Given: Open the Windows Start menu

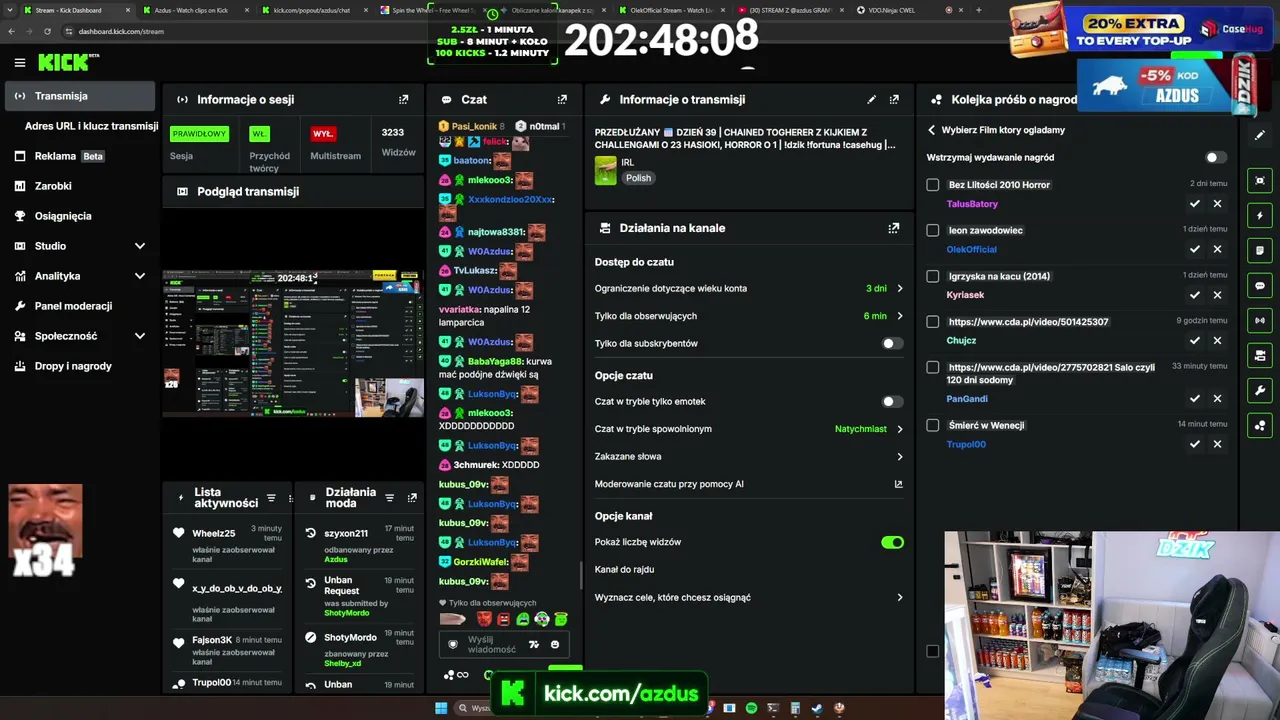Looking at the screenshot, I should pyautogui.click(x=441, y=708).
